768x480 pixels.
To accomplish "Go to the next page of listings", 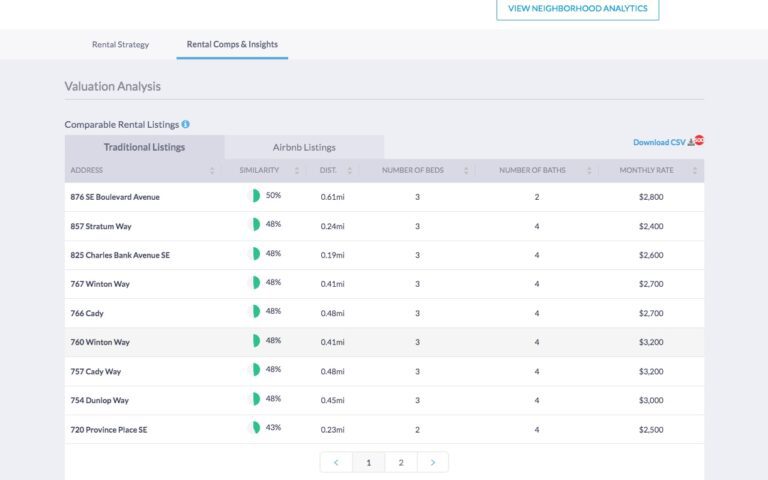I will coord(432,462).
